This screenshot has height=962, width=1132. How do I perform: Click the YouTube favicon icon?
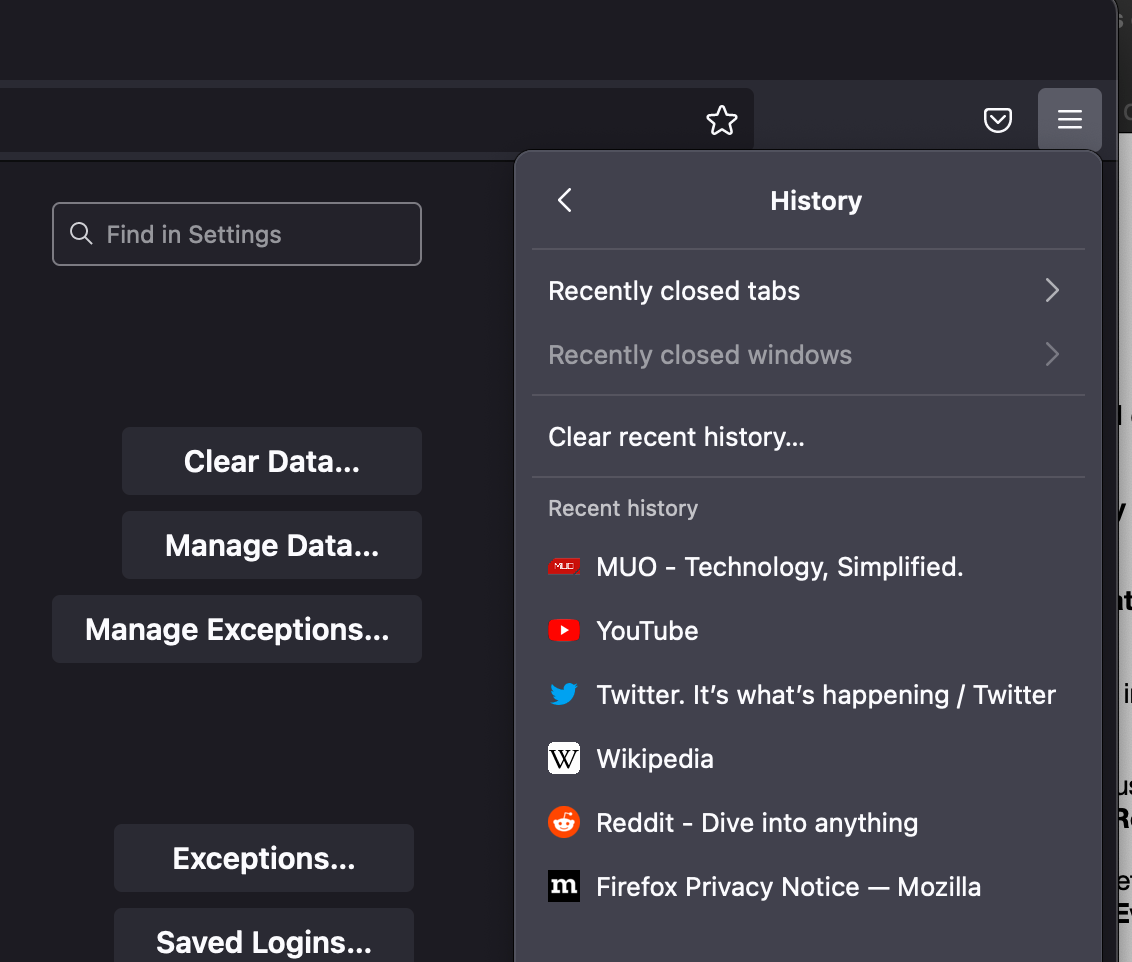564,631
